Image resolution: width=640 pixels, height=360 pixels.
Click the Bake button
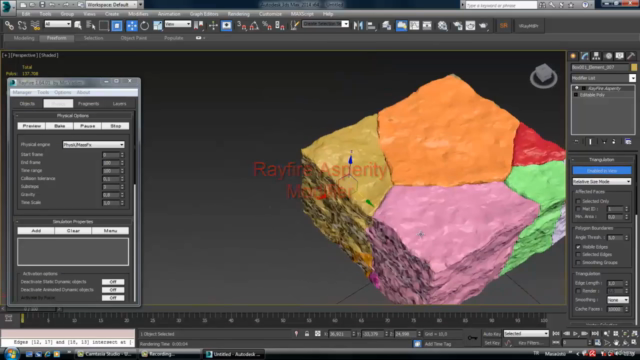tap(60, 126)
